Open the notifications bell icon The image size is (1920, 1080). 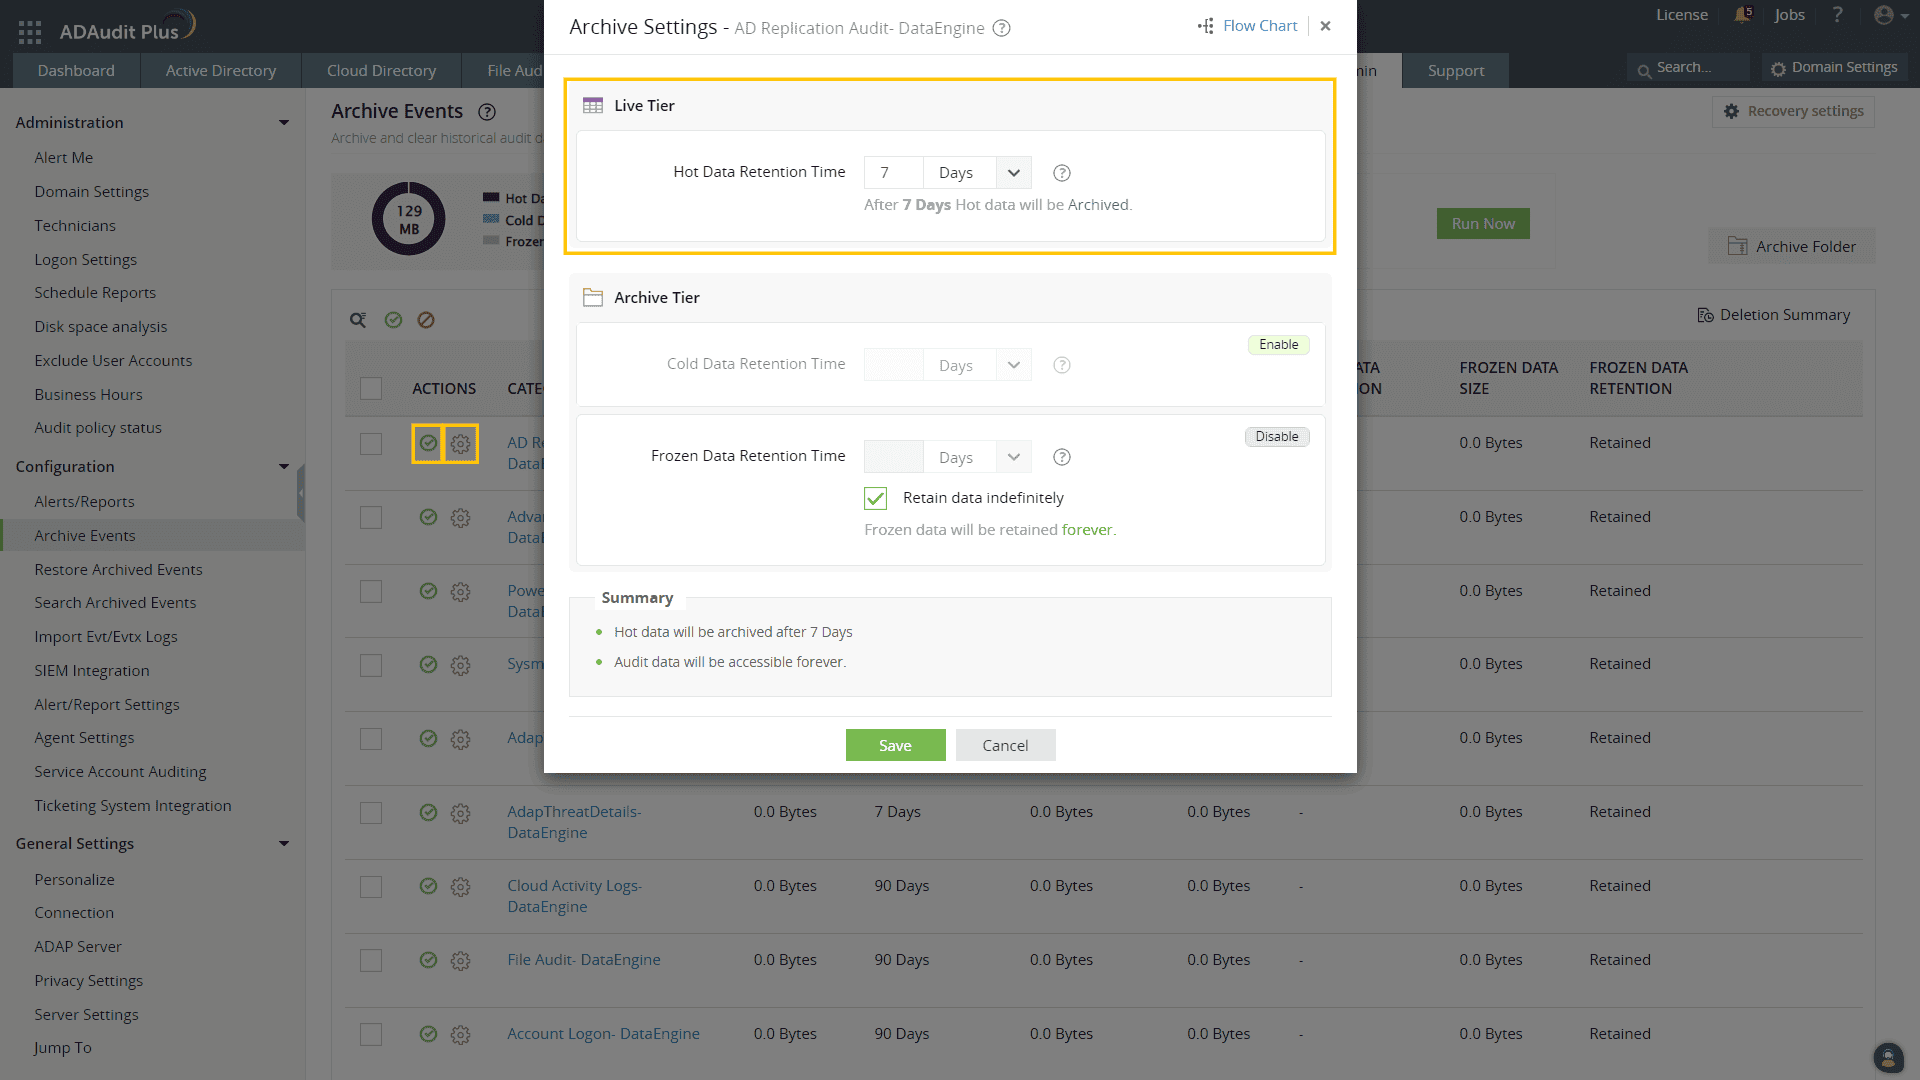pos(1742,15)
